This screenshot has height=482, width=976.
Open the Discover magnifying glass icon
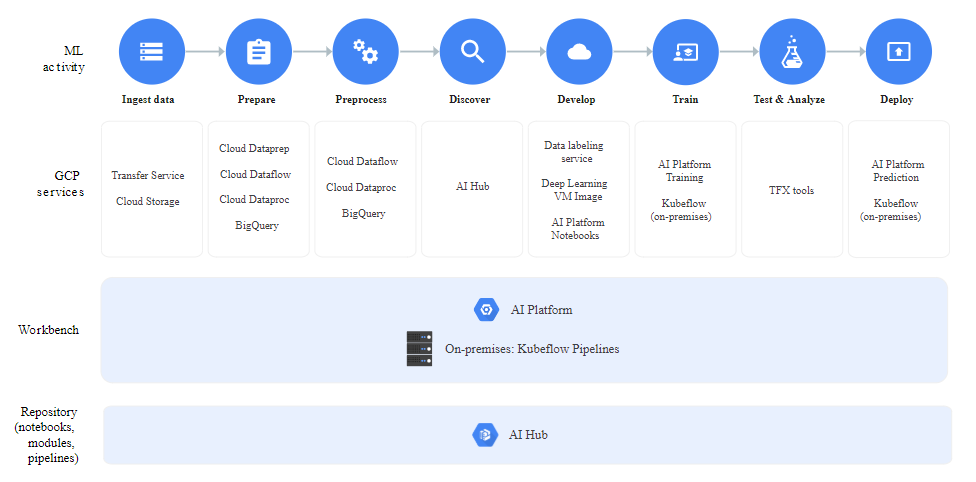click(471, 51)
